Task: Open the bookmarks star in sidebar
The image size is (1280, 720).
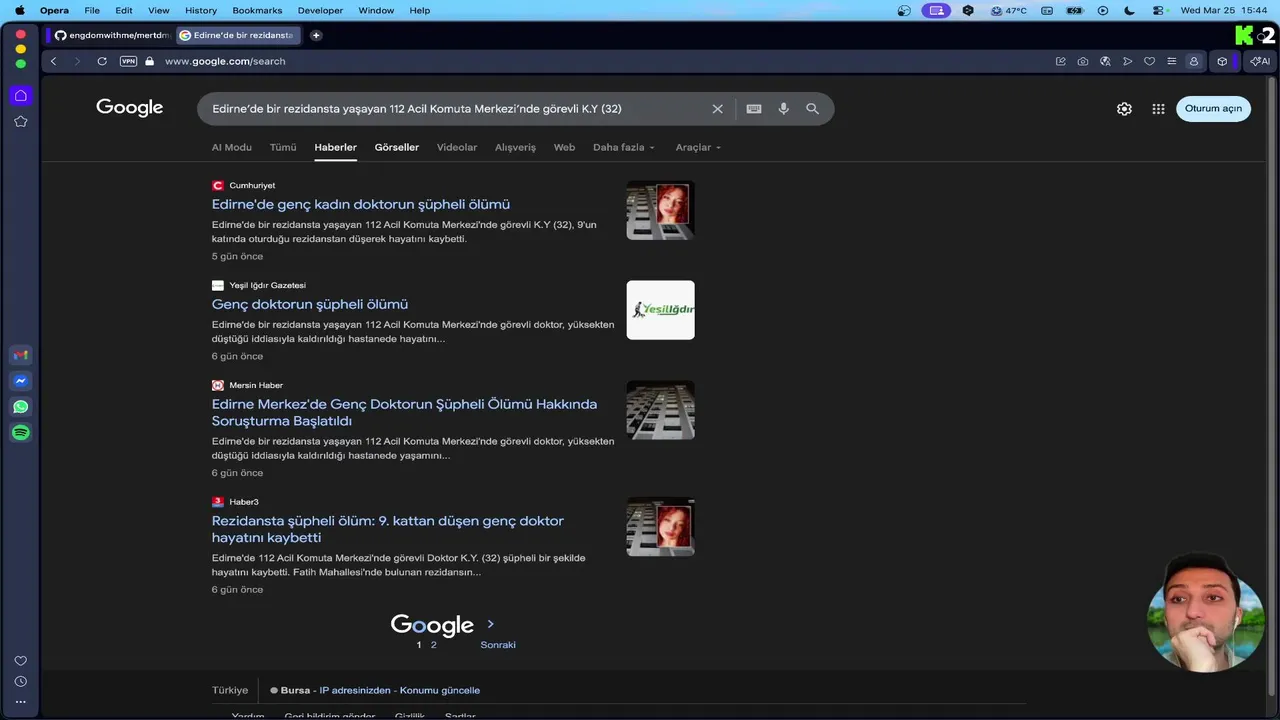Action: point(20,121)
